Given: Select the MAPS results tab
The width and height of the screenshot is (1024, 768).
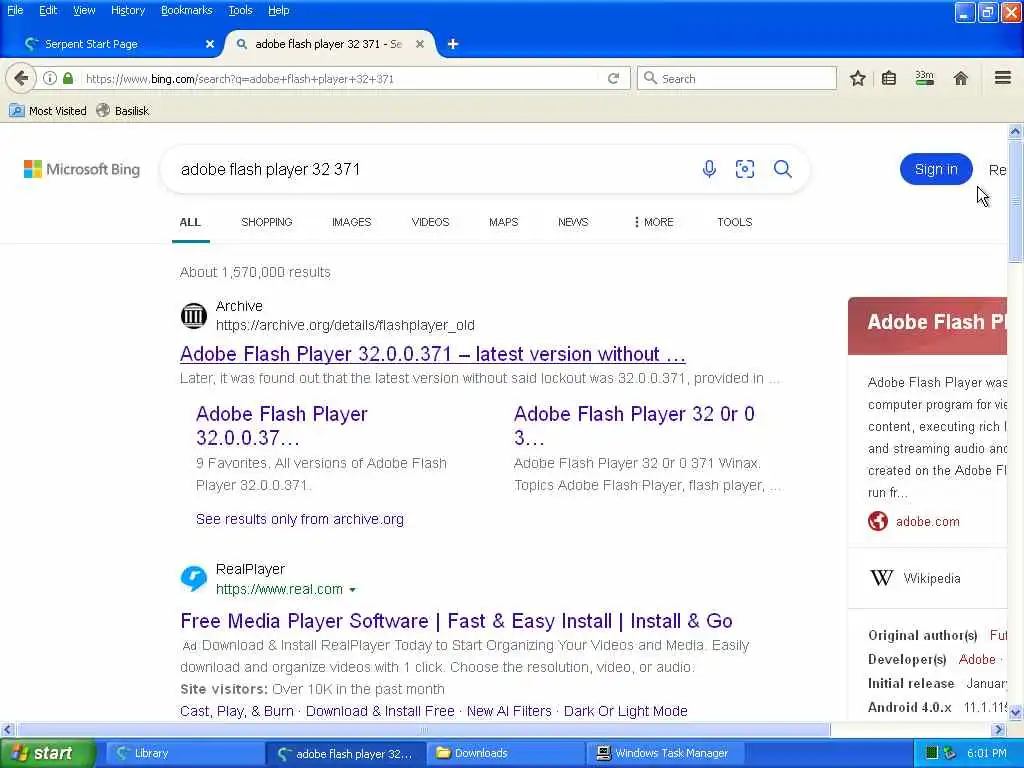Looking at the screenshot, I should [504, 222].
